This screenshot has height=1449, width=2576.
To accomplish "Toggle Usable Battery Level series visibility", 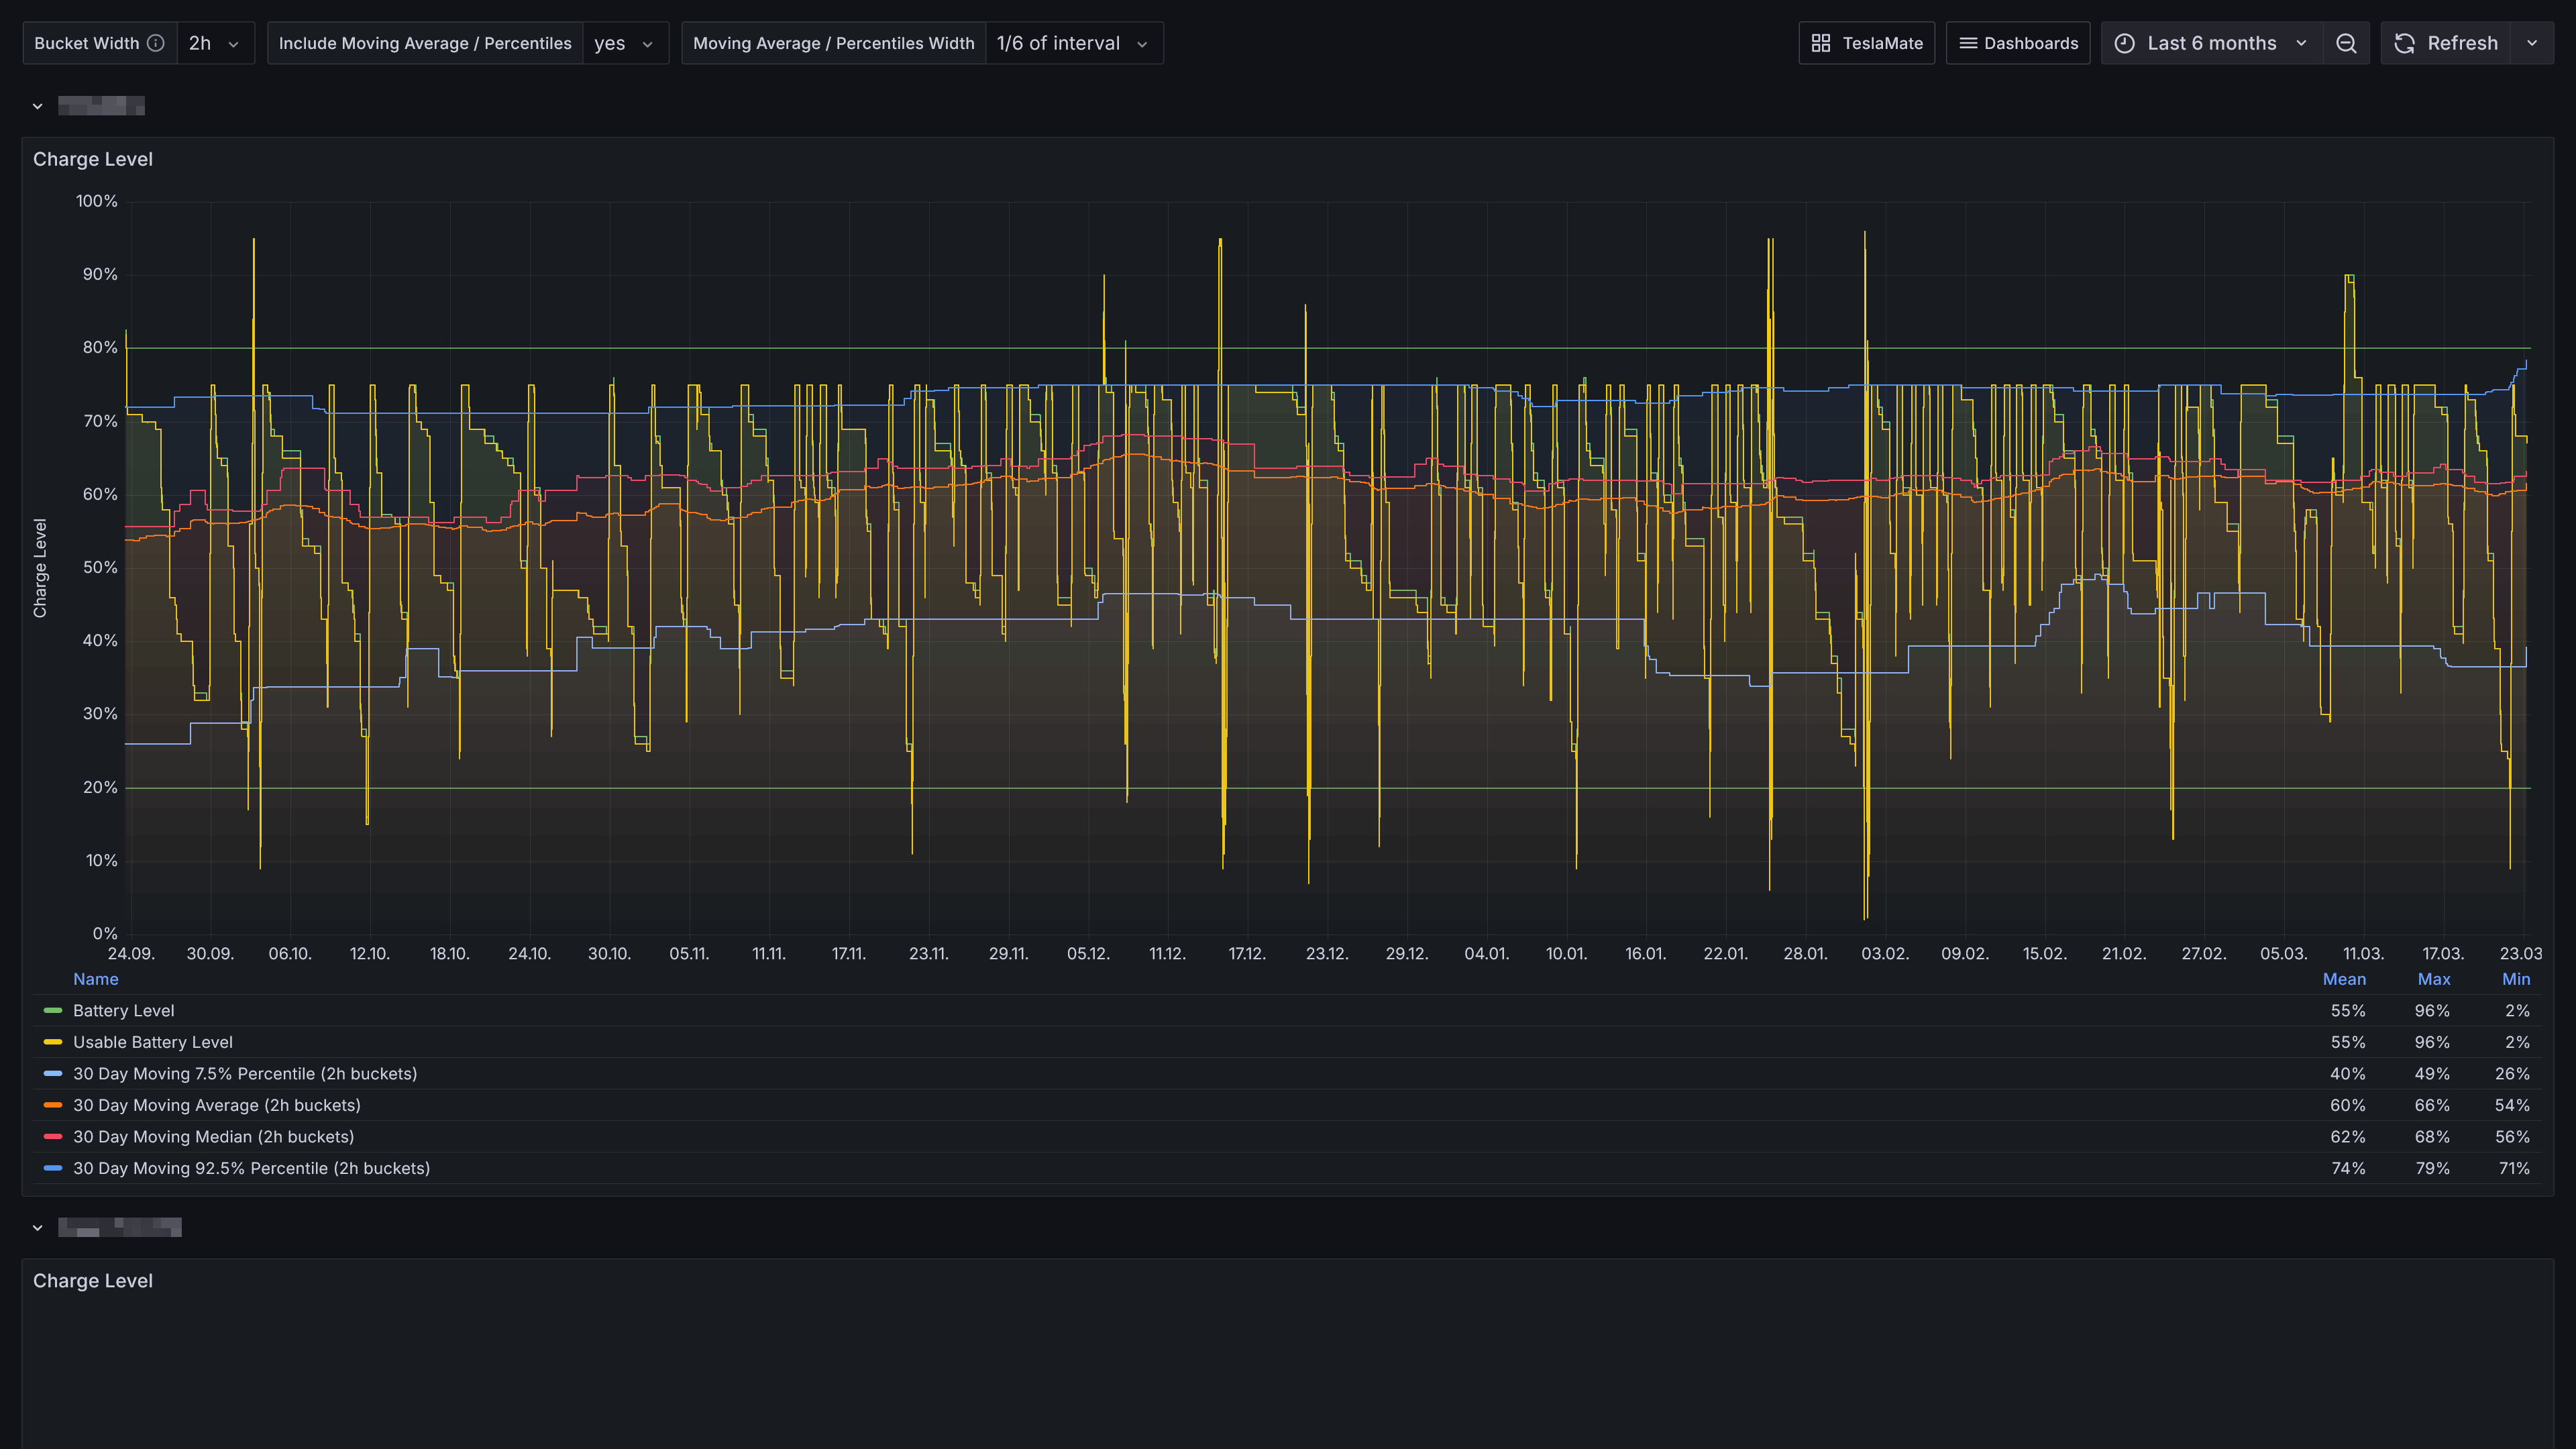I will 152,1042.
